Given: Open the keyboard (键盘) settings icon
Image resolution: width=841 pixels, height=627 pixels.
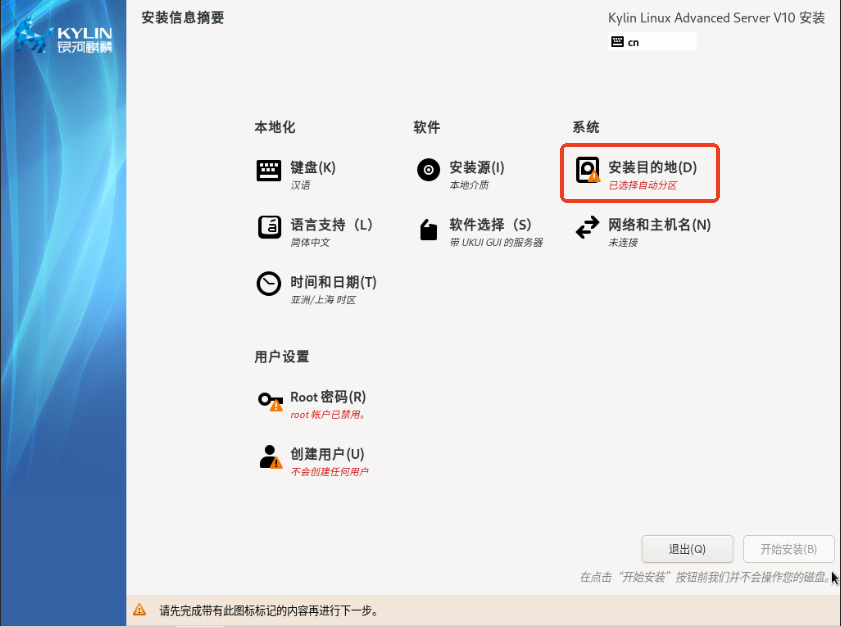Looking at the screenshot, I should point(269,171).
